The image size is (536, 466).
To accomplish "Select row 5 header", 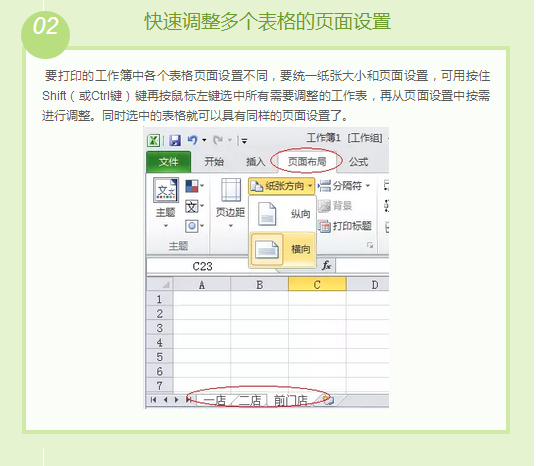I will [x=160, y=357].
